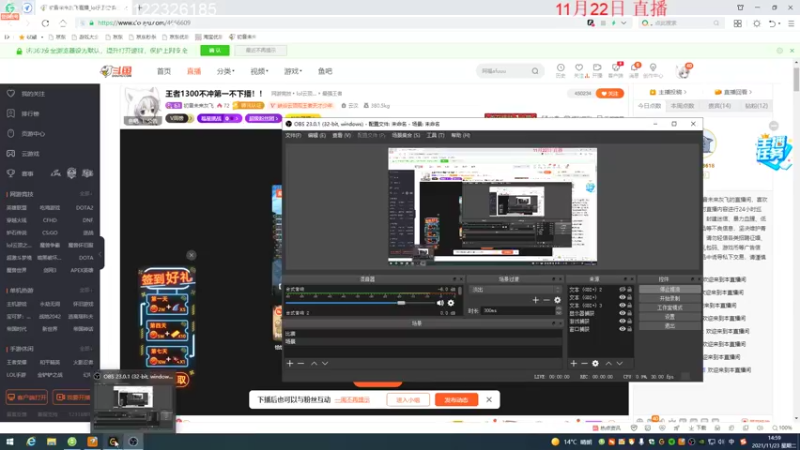Image resolution: width=800 pixels, height=450 pixels.
Task: Expand 全部 next to 手游休闲 section
Action: point(86,349)
